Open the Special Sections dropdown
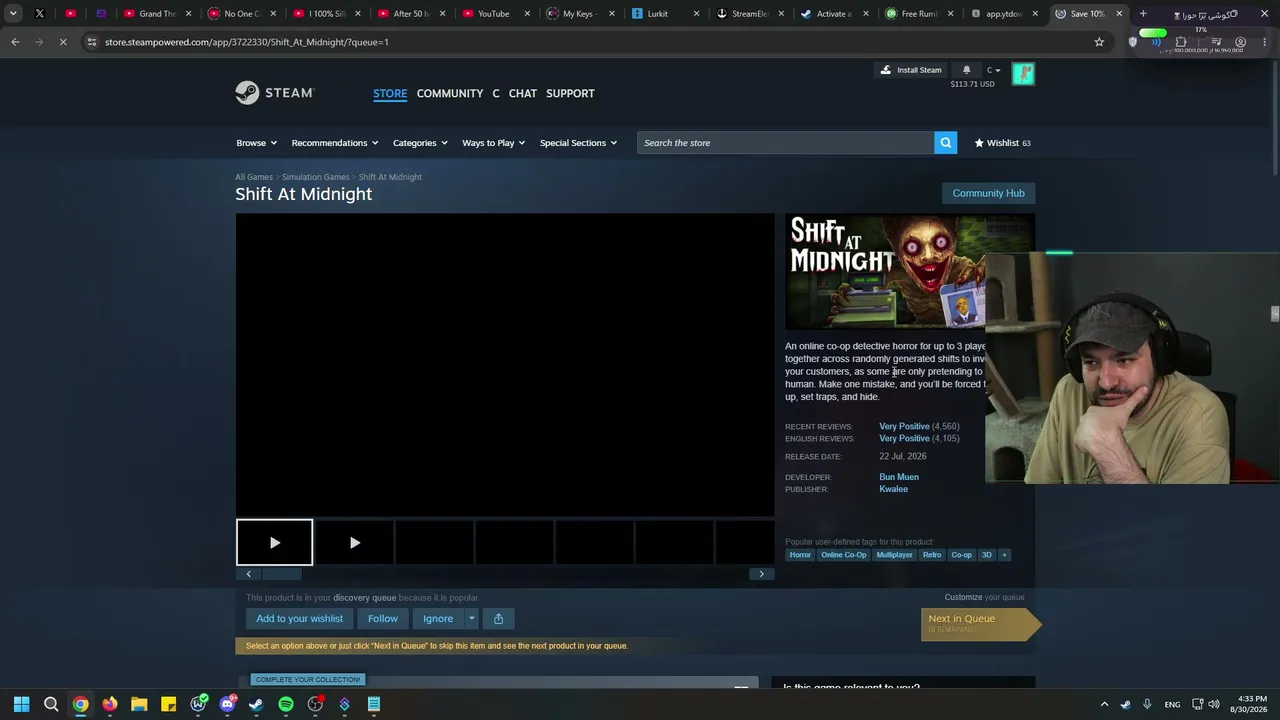Image resolution: width=1280 pixels, height=720 pixels. pos(578,143)
